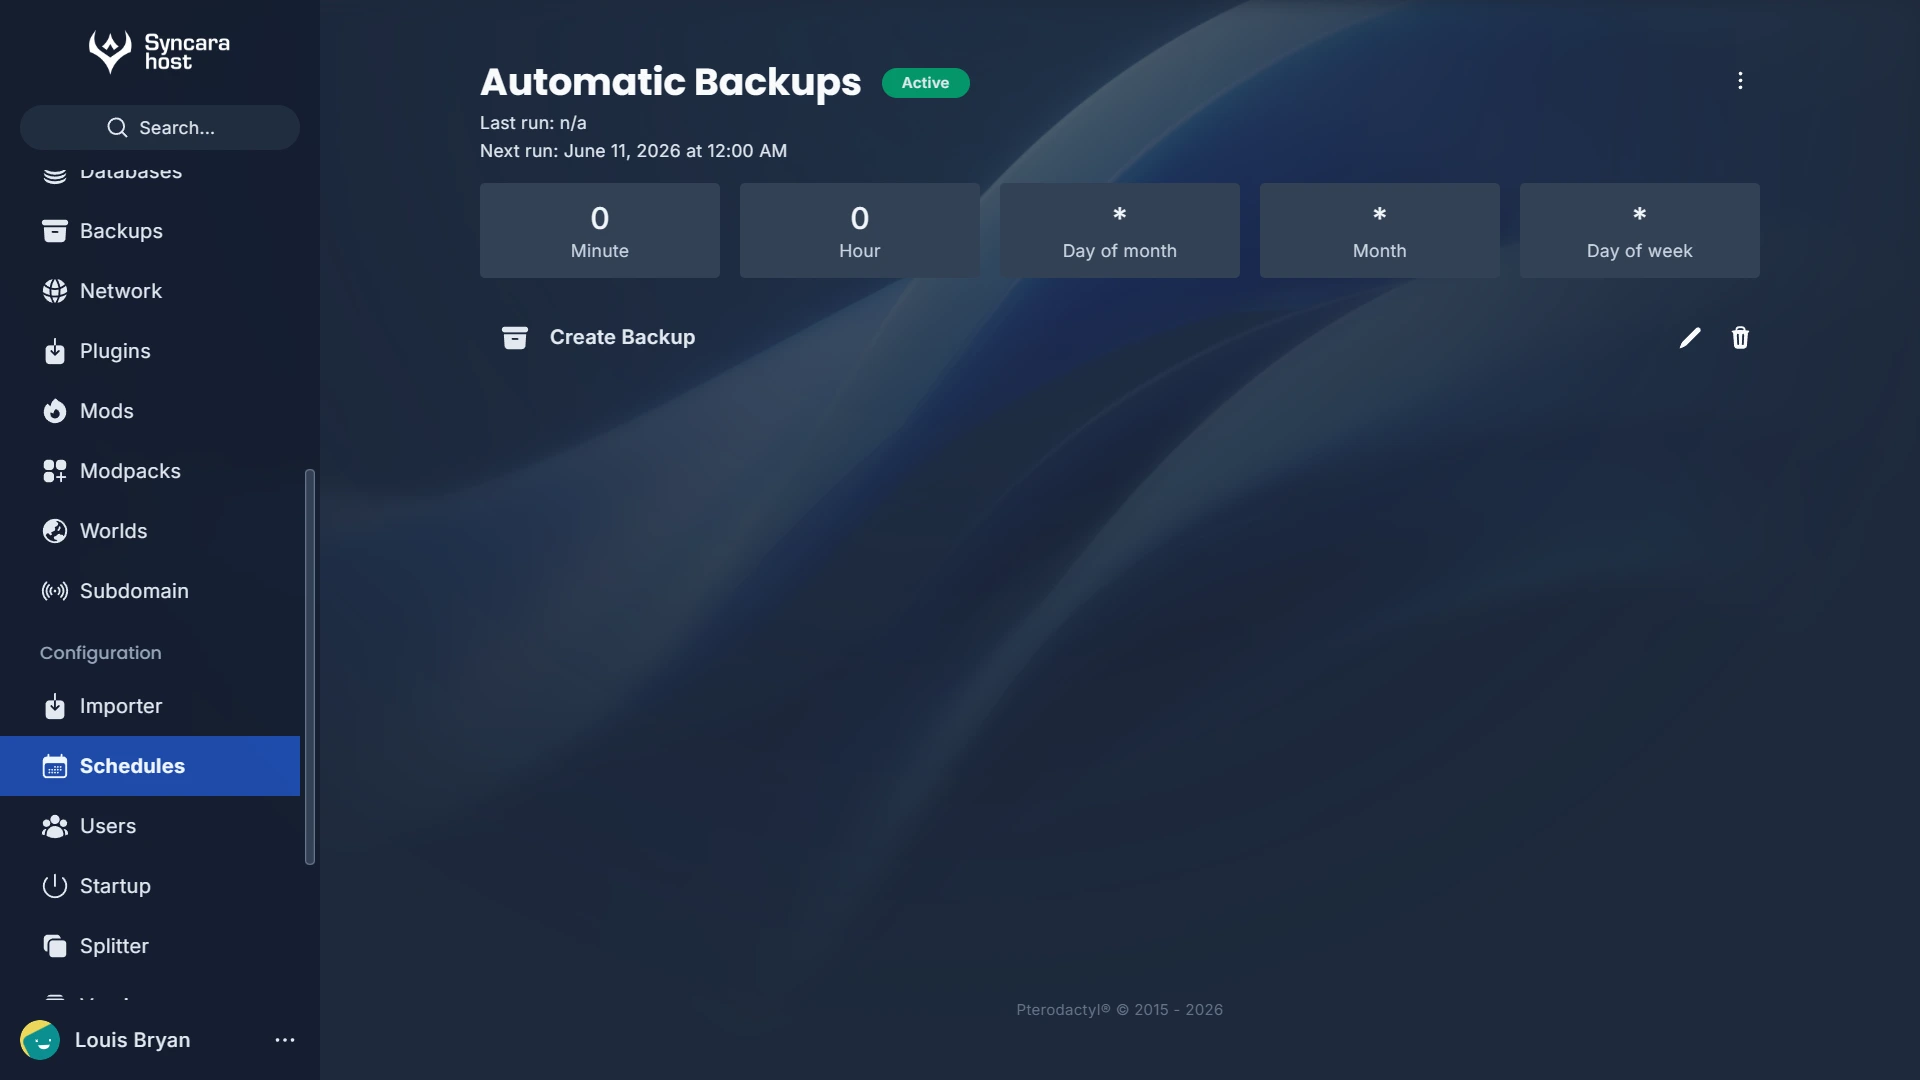Delete the Create Backup task
Viewport: 1920px width, 1080px height.
tap(1740, 338)
